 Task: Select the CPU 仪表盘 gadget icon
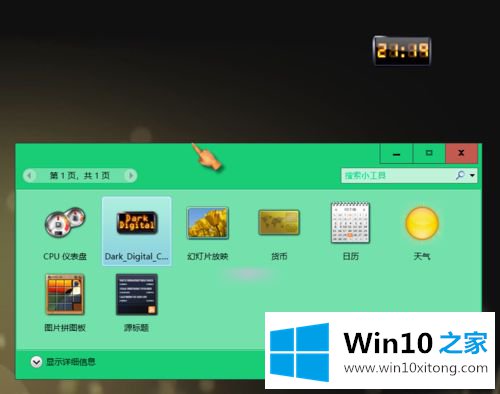point(65,222)
